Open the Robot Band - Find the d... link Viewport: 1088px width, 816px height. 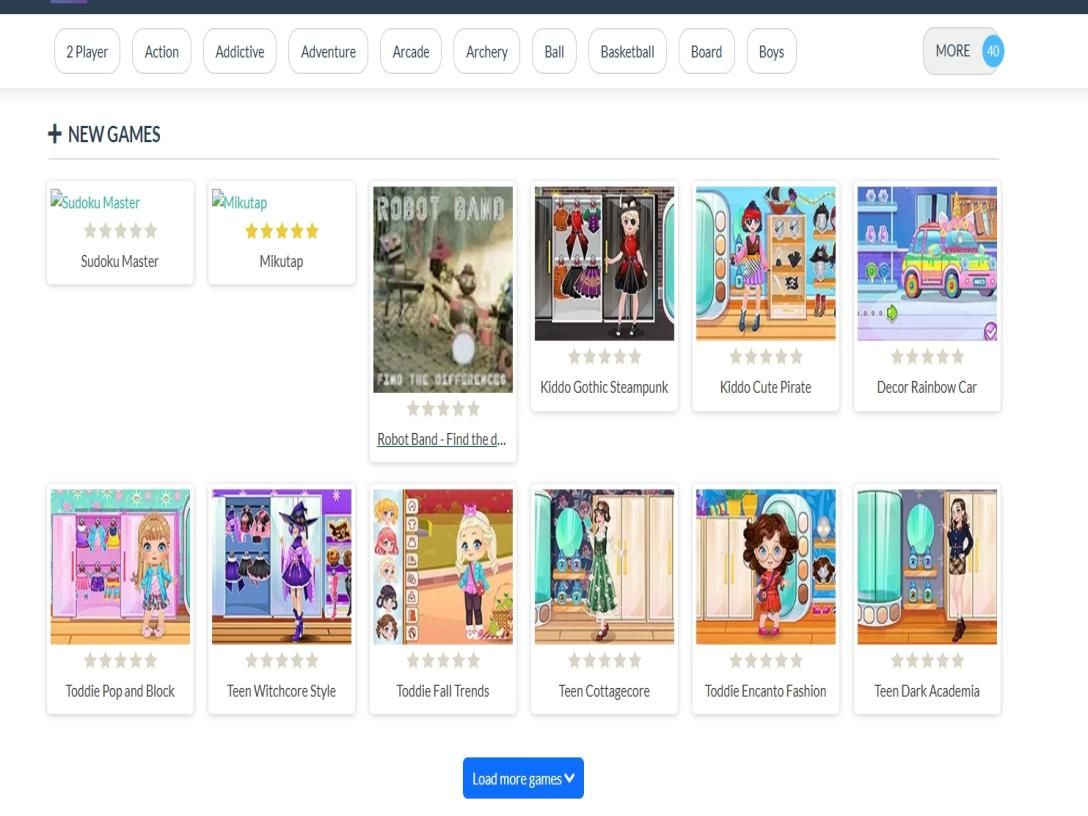point(442,439)
